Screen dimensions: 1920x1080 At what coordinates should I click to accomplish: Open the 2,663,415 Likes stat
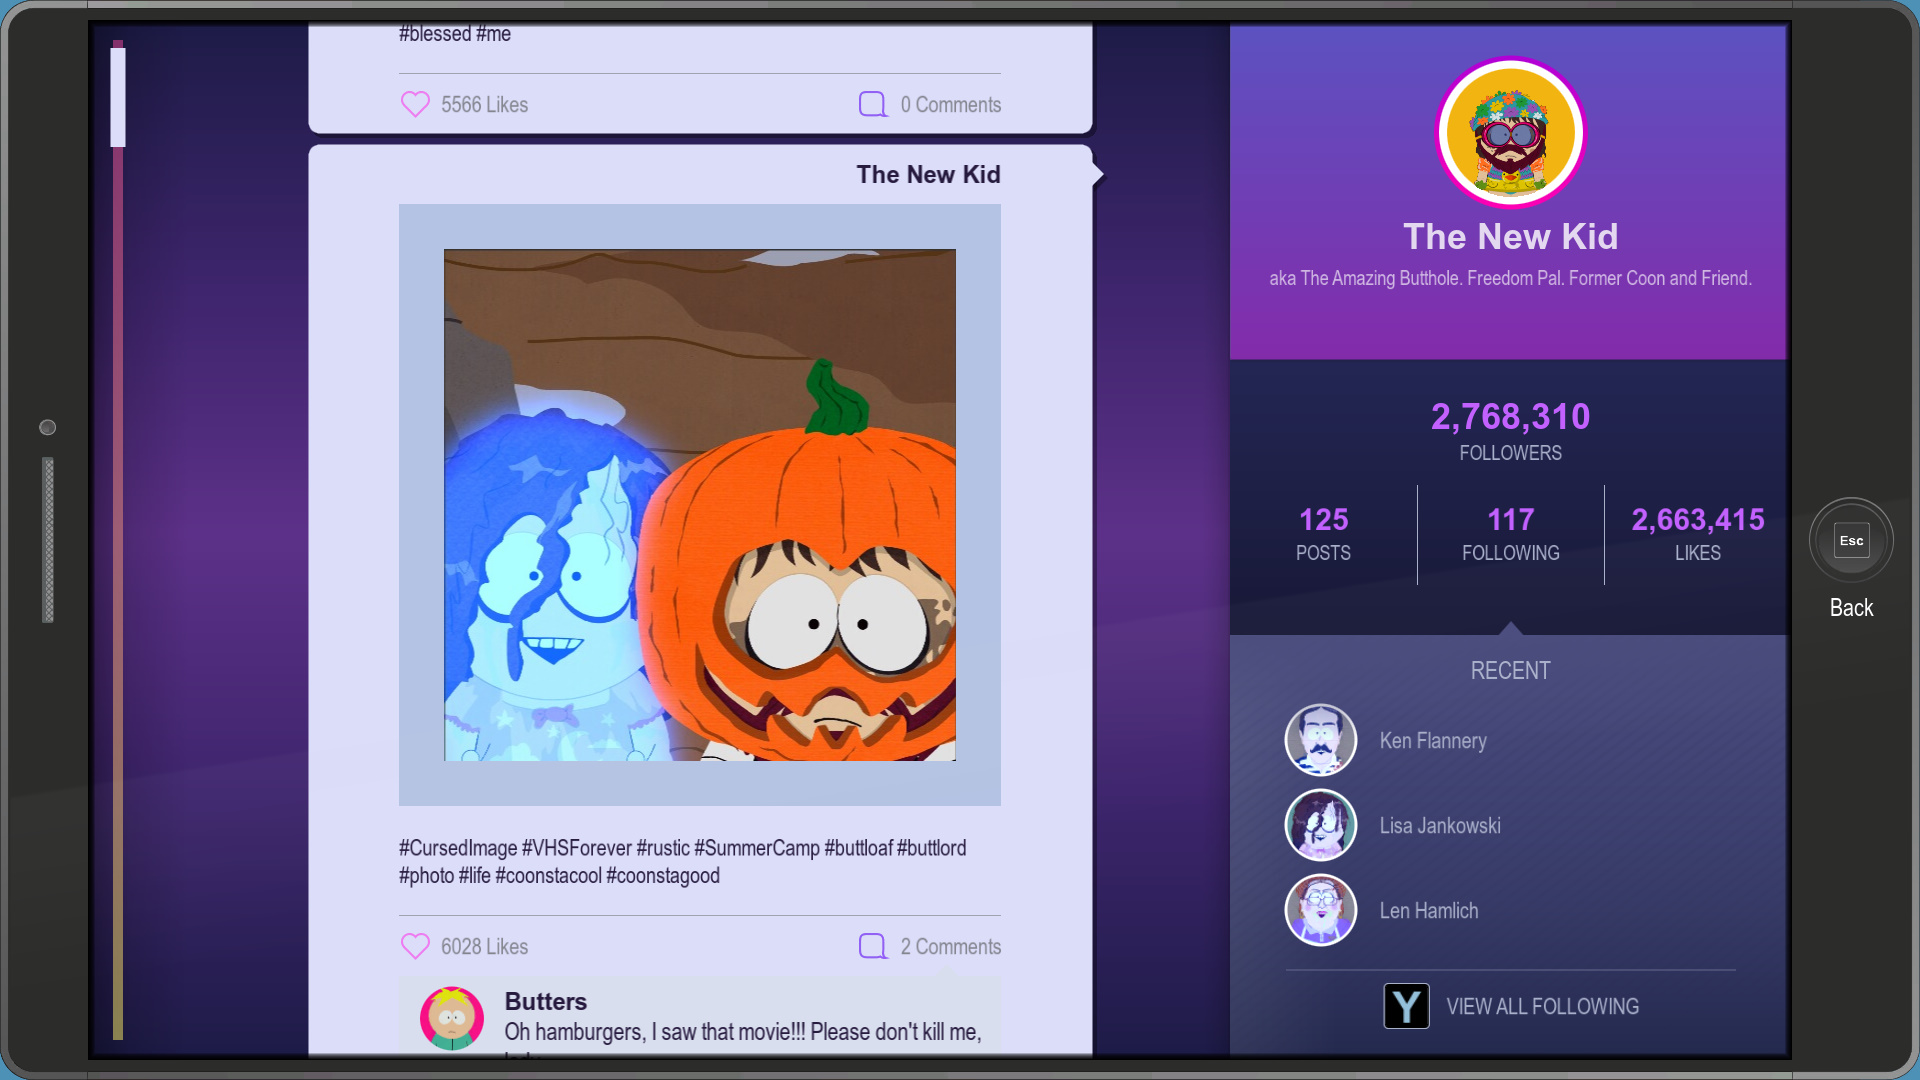point(1697,534)
